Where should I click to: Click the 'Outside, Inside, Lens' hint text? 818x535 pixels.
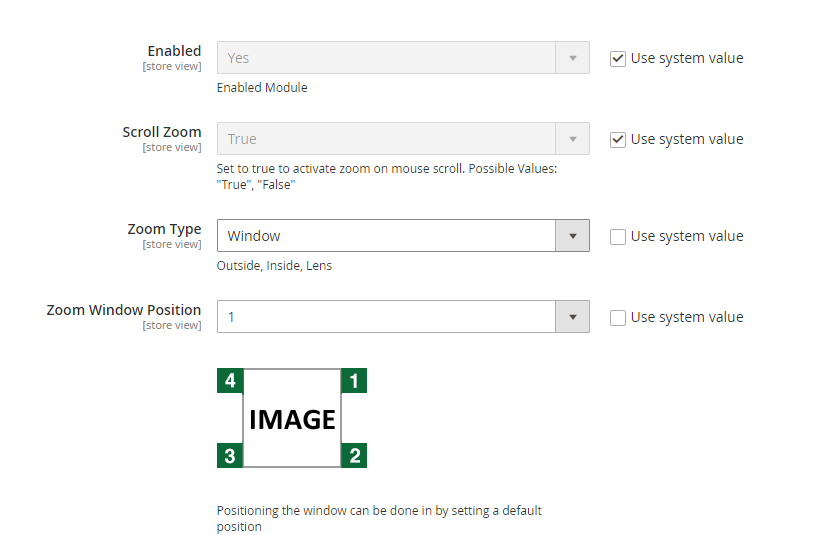point(274,266)
